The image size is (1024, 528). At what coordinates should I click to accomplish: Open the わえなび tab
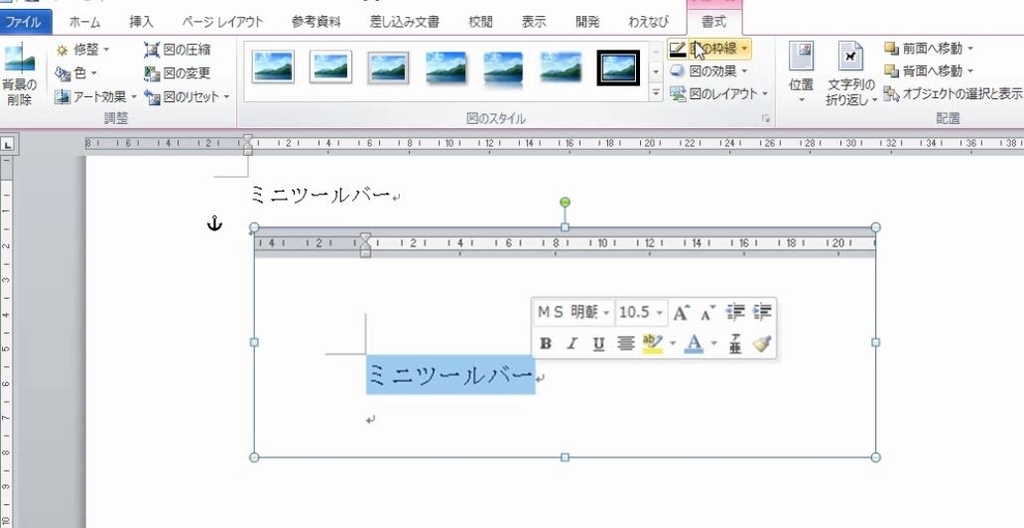click(x=648, y=22)
